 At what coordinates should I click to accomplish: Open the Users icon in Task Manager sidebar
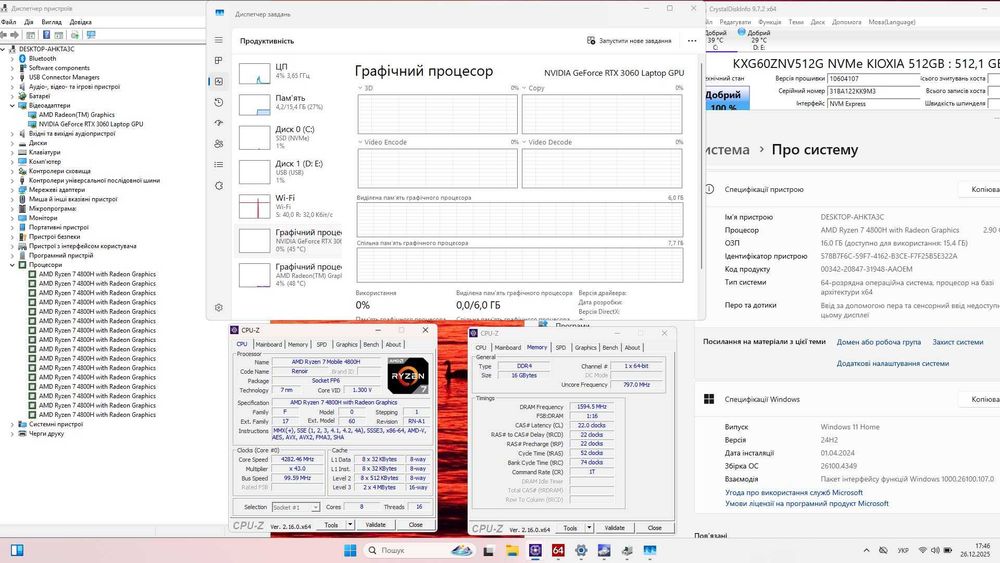(x=219, y=144)
